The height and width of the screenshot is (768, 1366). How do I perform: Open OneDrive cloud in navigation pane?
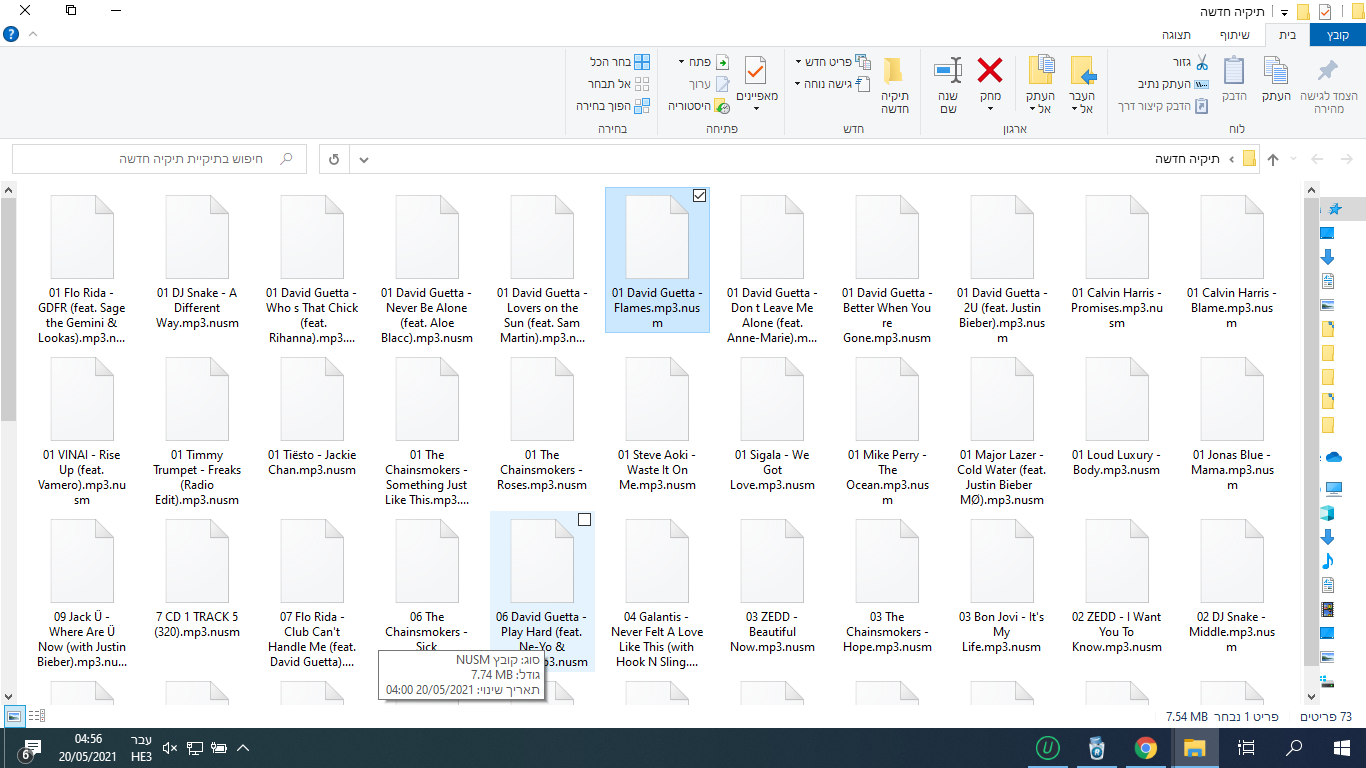click(1332, 457)
